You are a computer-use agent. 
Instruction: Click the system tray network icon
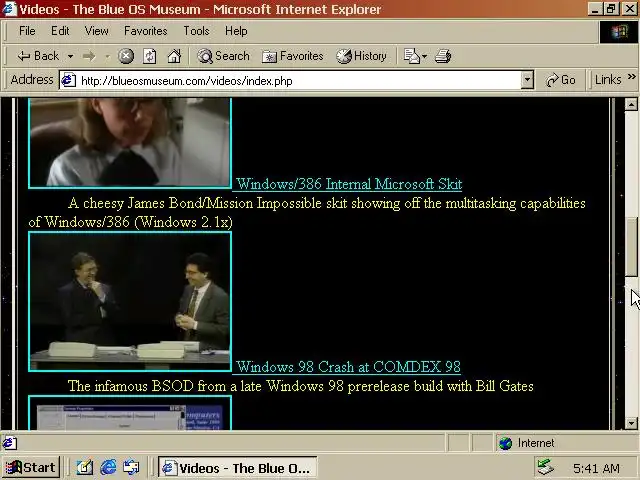click(545, 468)
